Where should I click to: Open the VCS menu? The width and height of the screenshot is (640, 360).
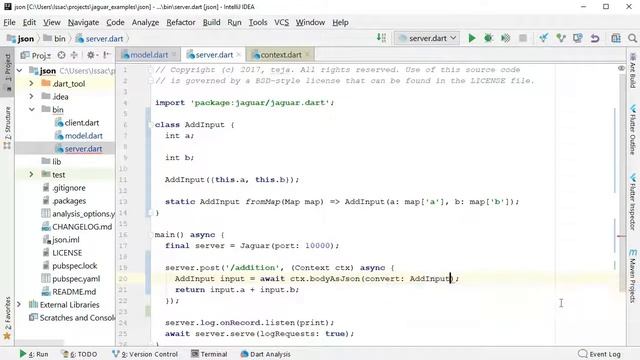click(x=281, y=22)
